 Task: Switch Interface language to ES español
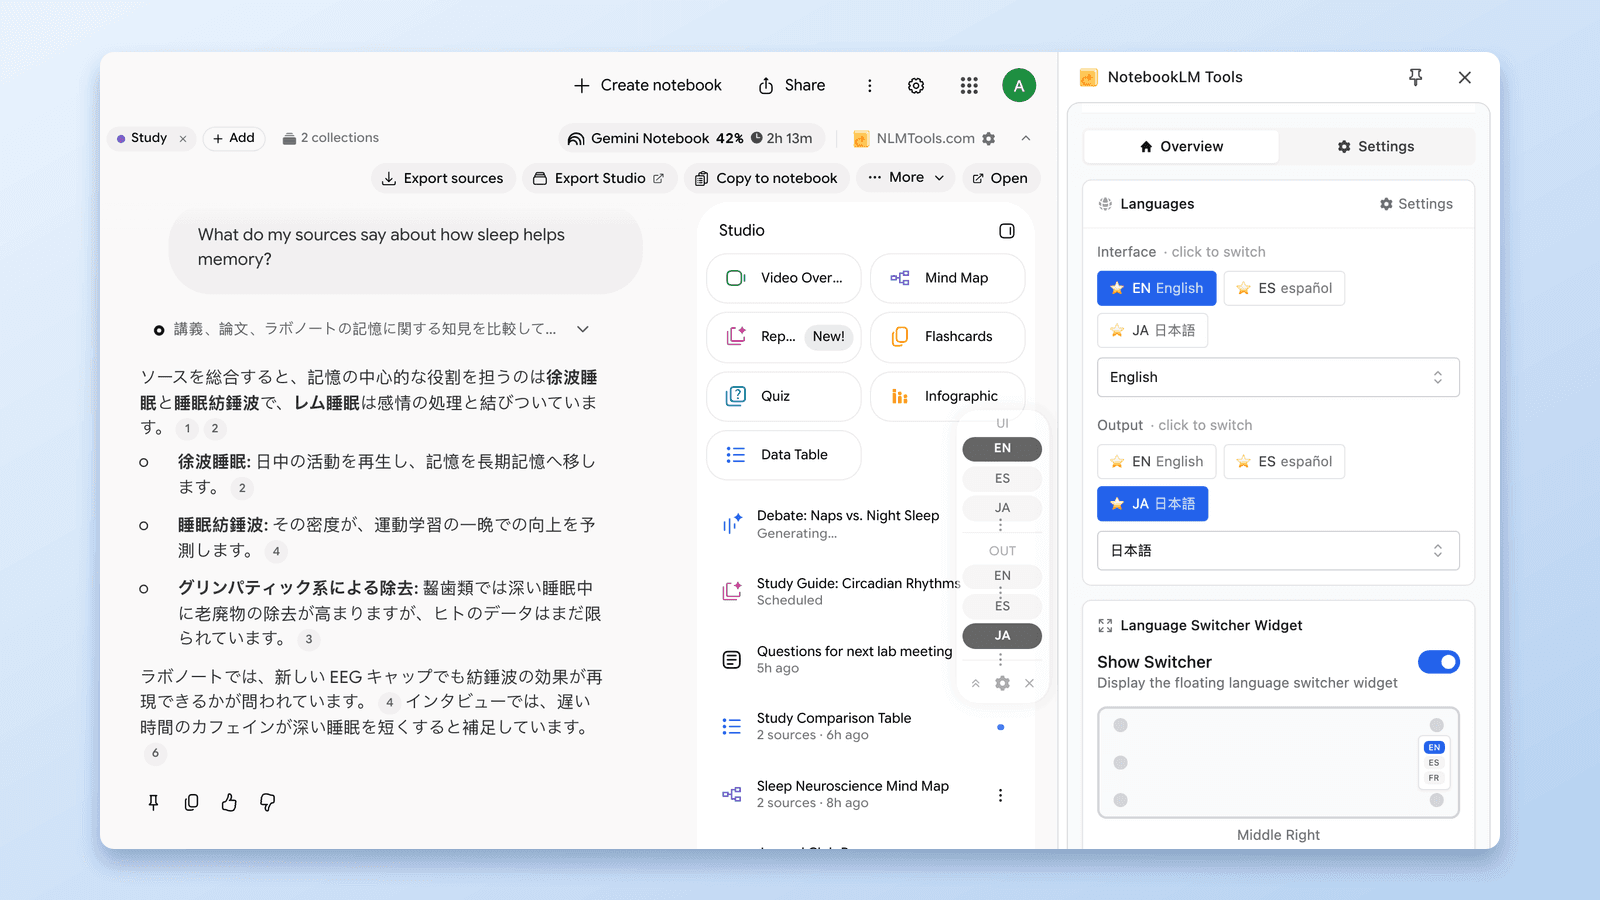pos(1284,288)
